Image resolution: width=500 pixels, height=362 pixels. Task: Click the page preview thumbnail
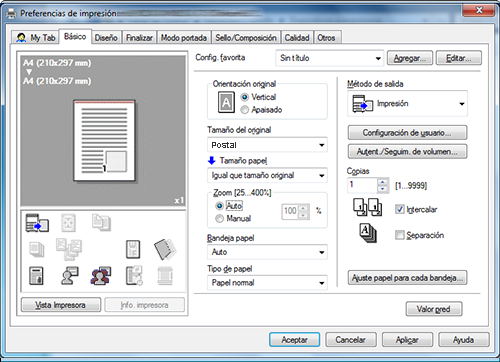click(104, 141)
